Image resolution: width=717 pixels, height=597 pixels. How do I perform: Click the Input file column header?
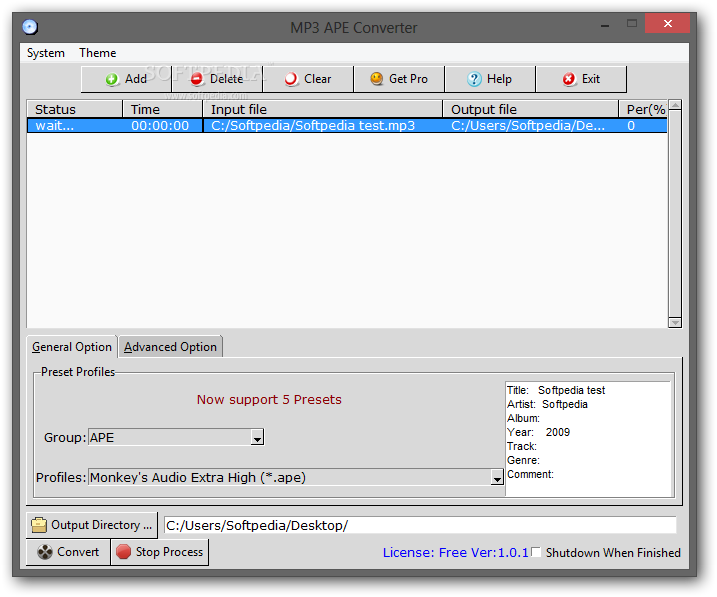tap(322, 109)
